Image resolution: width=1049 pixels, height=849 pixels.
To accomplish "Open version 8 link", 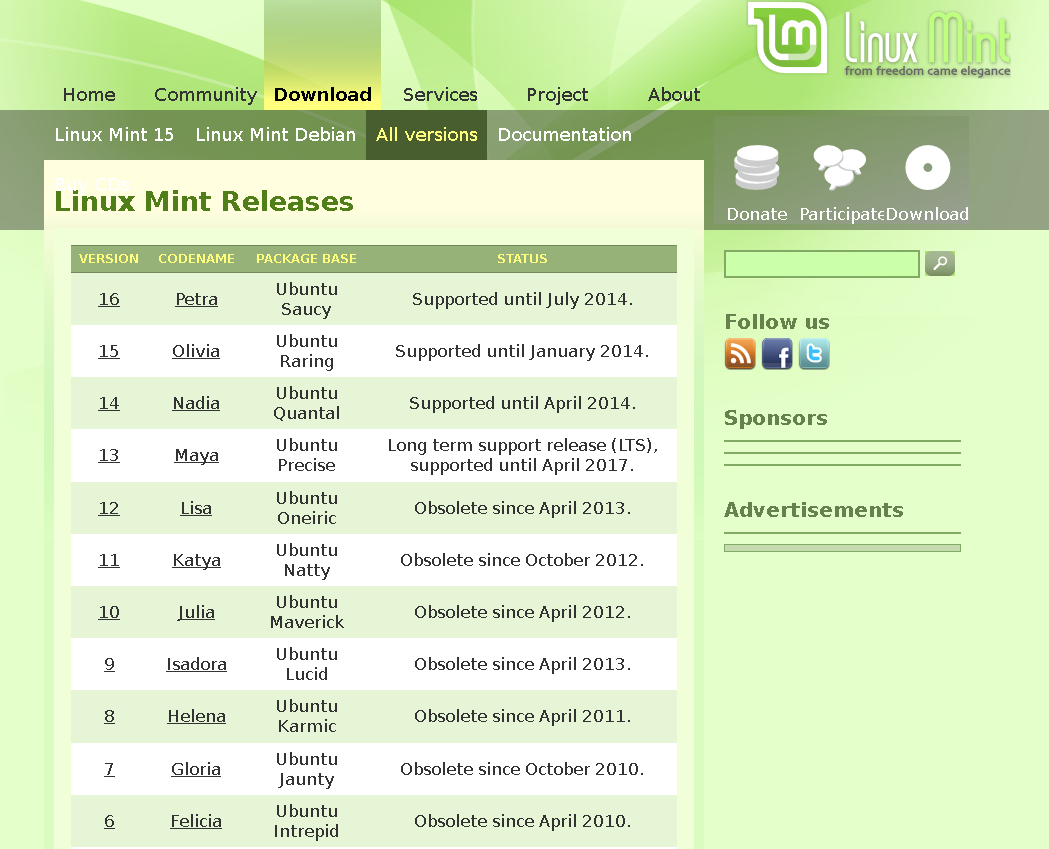I will pyautogui.click(x=109, y=717).
